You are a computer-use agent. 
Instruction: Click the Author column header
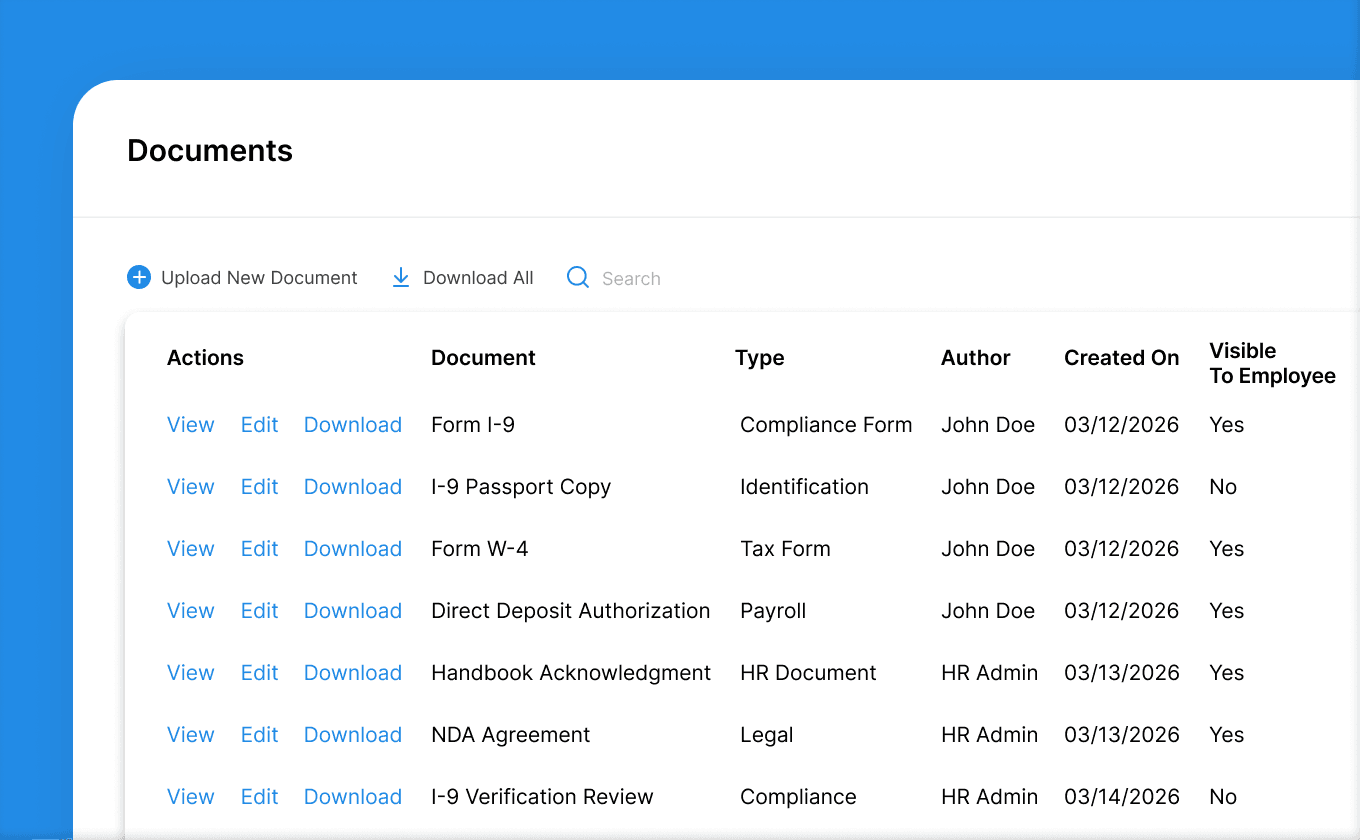tap(975, 357)
